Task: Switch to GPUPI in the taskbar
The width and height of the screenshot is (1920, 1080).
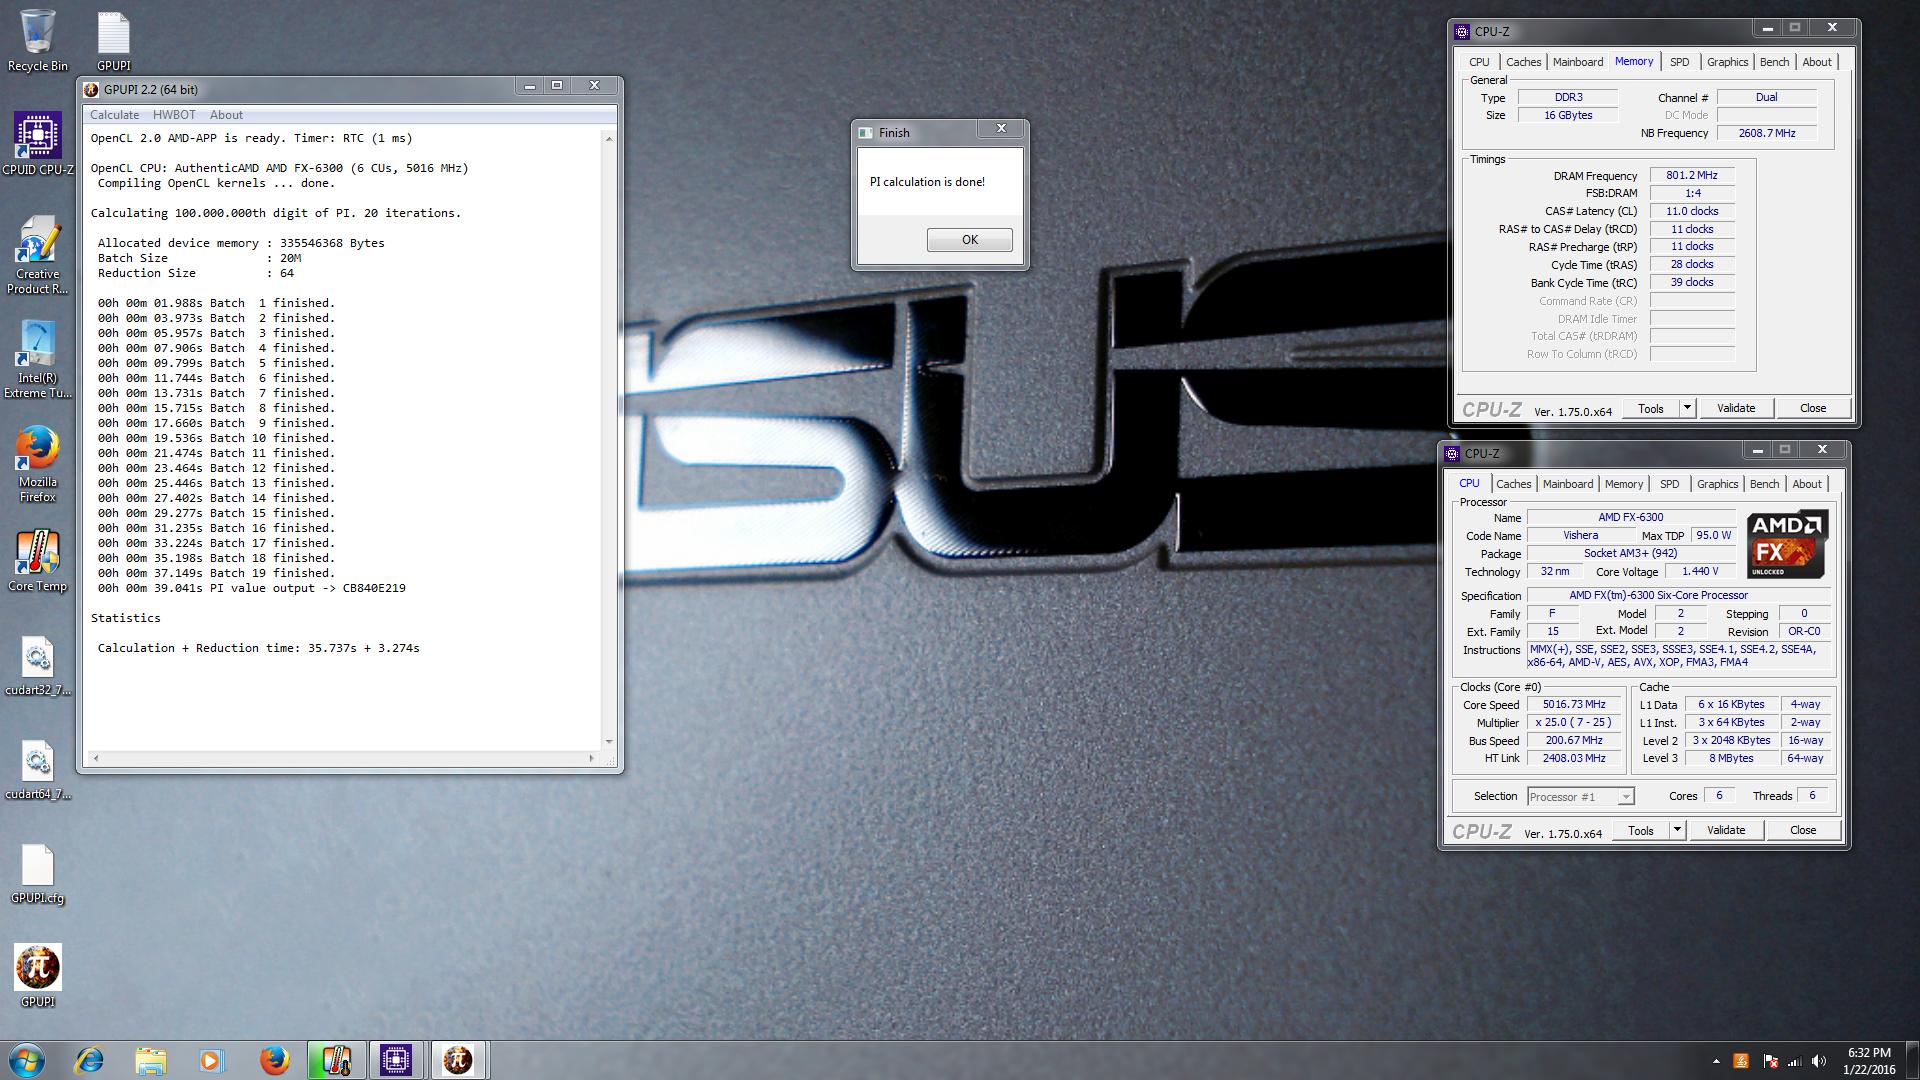Action: point(458,1060)
